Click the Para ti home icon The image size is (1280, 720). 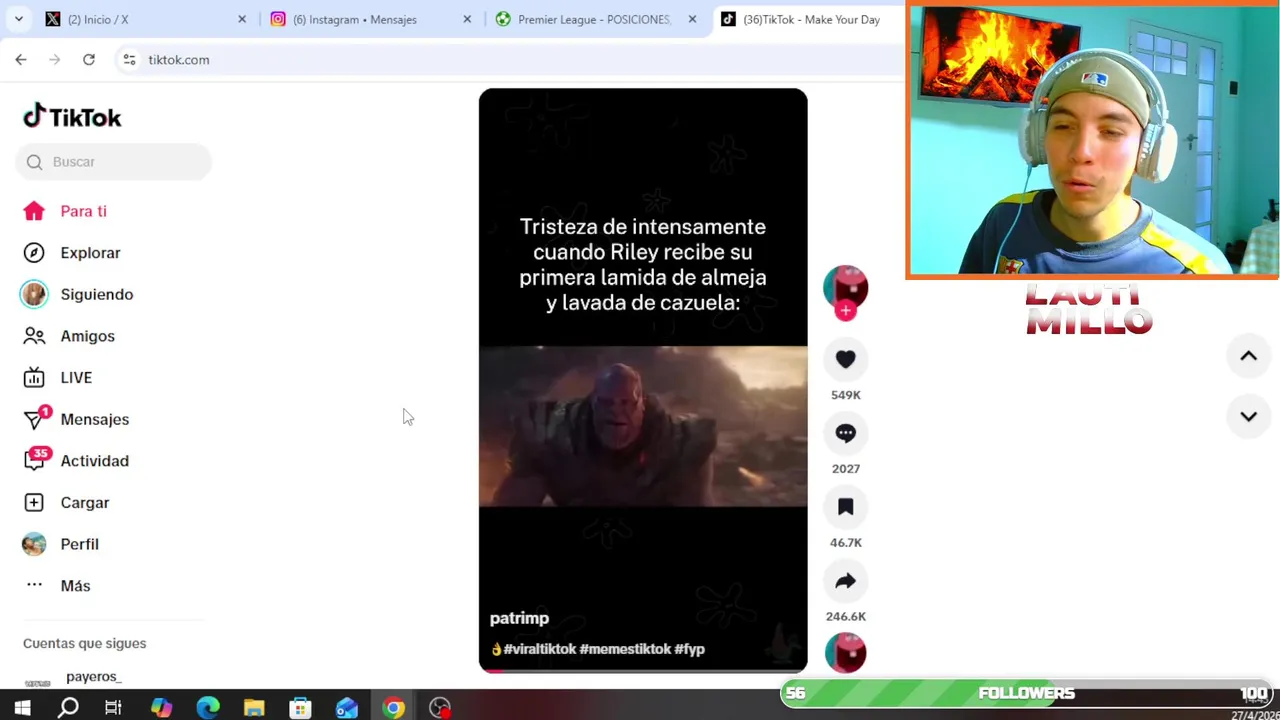tap(34, 211)
